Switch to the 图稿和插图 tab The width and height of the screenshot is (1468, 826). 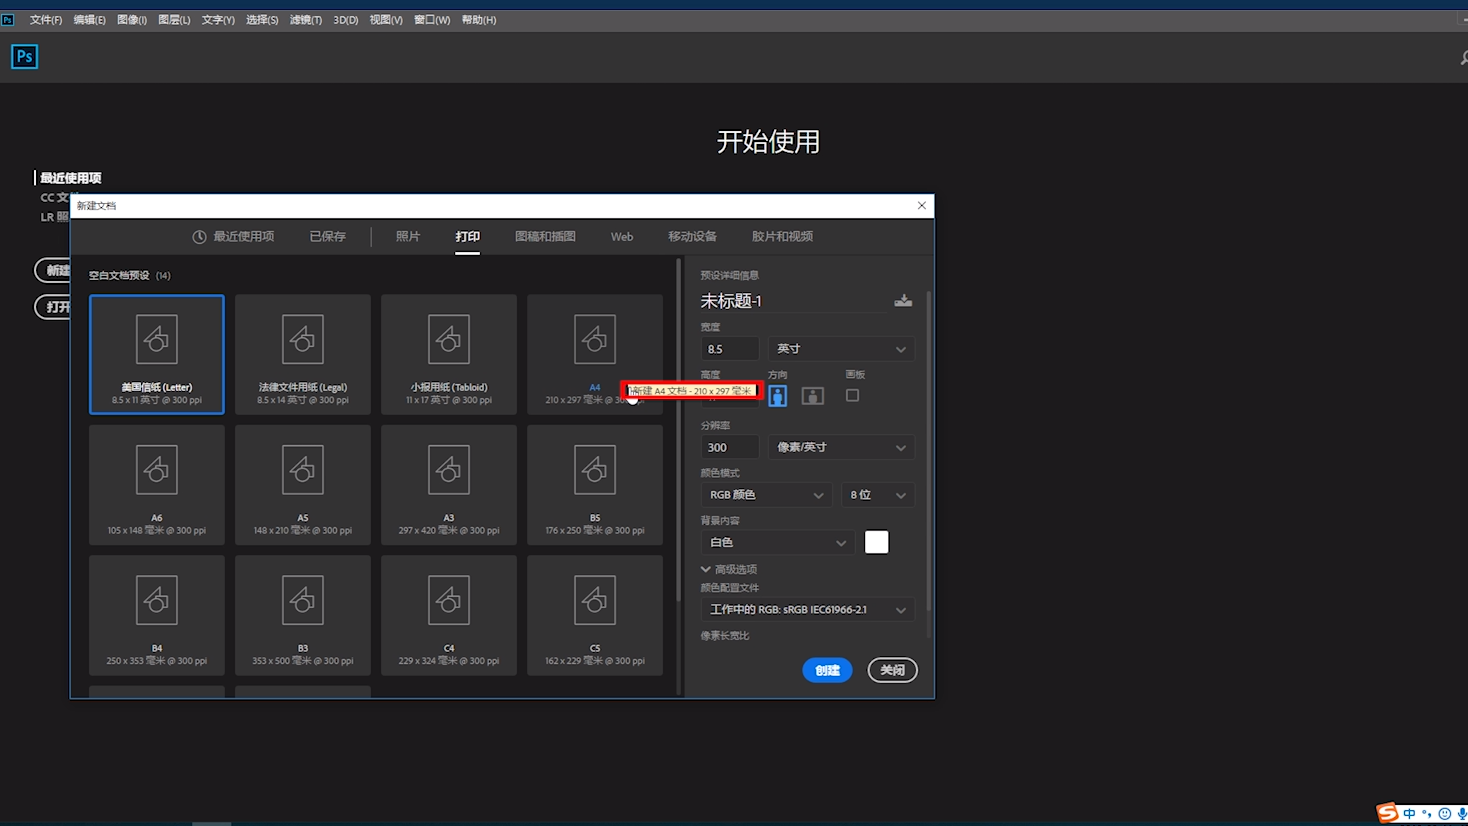click(x=545, y=237)
